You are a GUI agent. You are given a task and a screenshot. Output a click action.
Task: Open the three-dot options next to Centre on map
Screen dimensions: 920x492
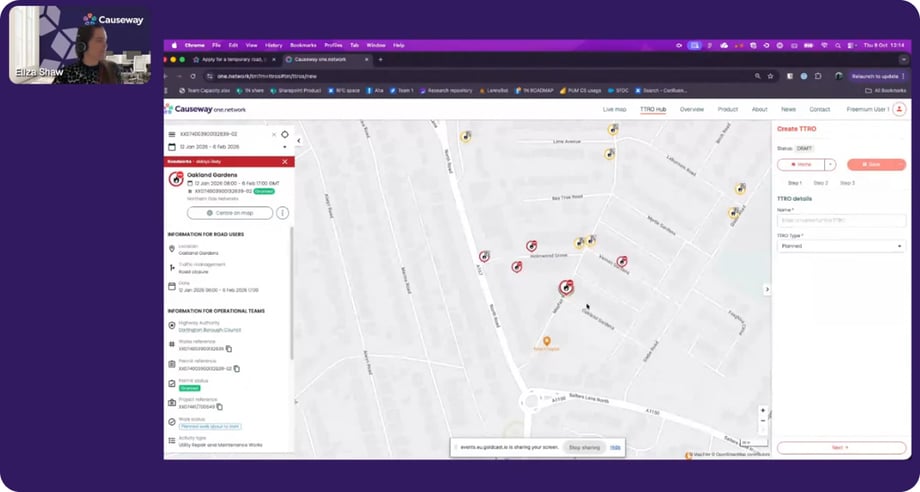(x=283, y=213)
